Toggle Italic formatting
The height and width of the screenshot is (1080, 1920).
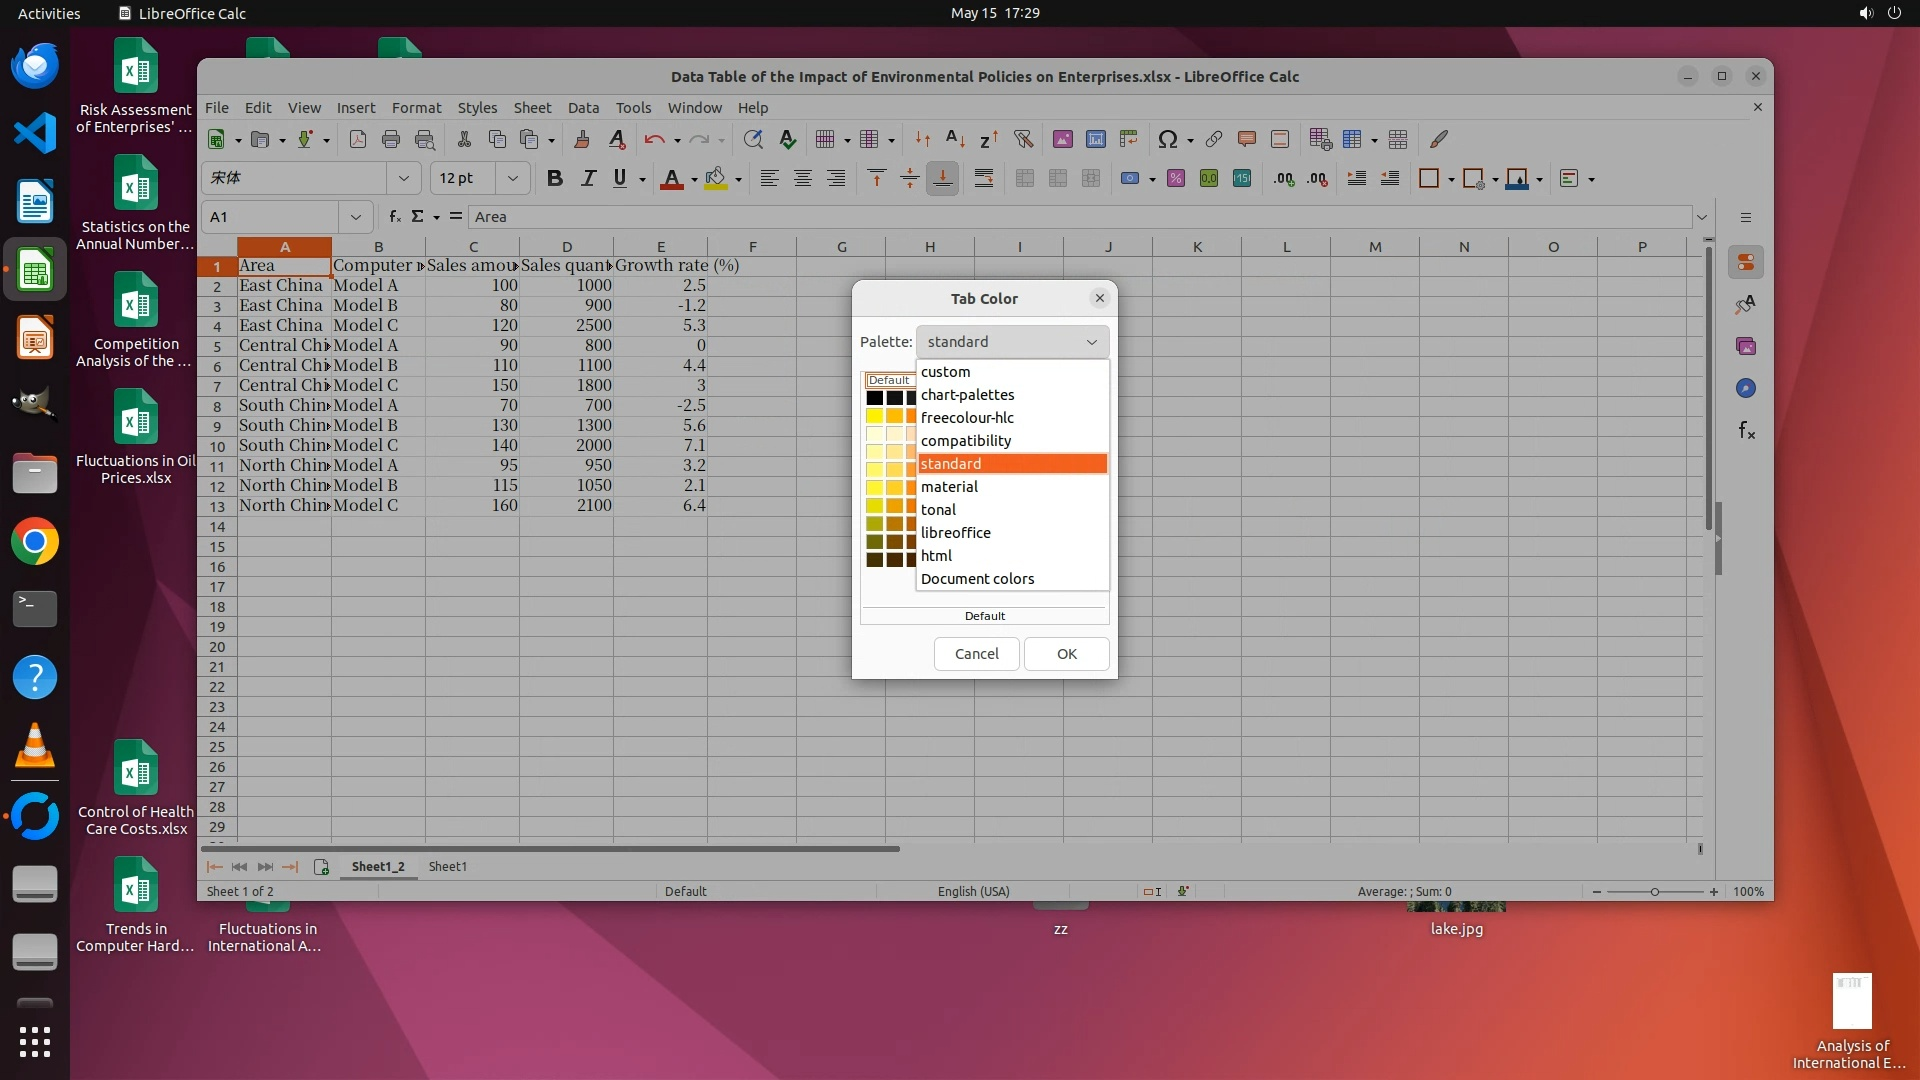[588, 179]
